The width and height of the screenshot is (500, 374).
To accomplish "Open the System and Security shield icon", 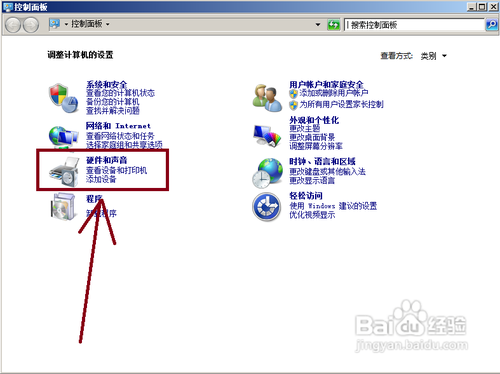I will (x=63, y=98).
